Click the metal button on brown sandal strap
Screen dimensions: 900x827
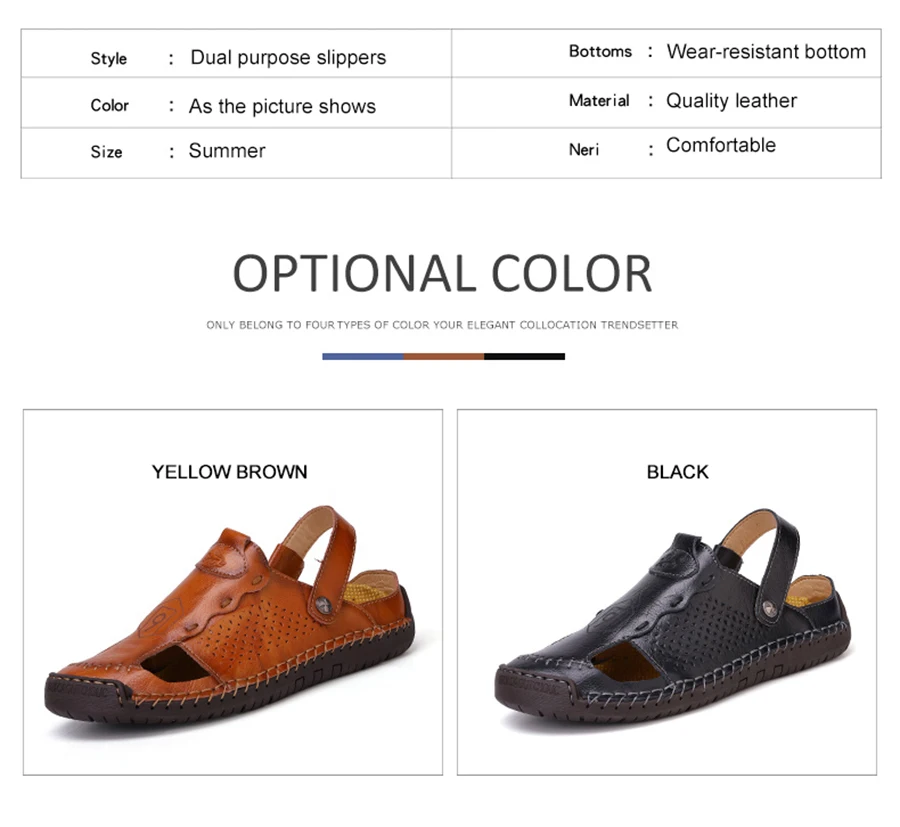323,604
